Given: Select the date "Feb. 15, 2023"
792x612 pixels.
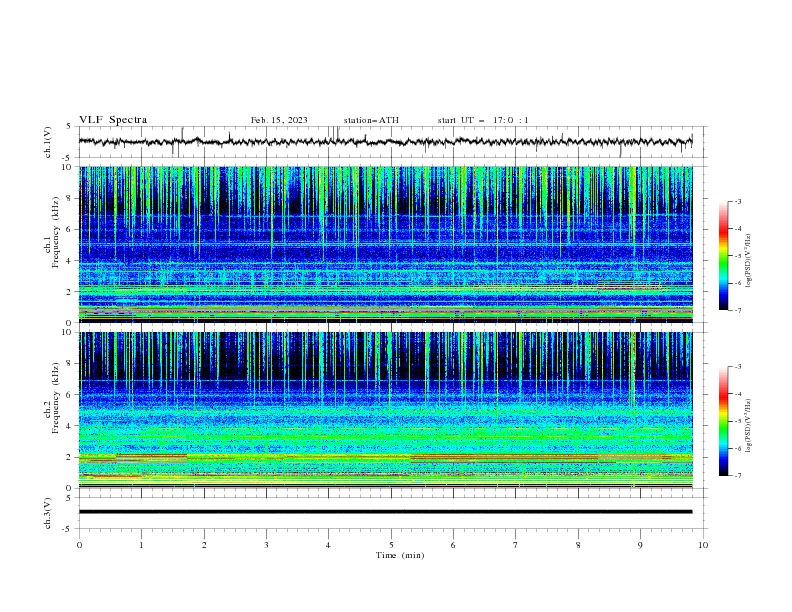Looking at the screenshot, I should point(279,120).
